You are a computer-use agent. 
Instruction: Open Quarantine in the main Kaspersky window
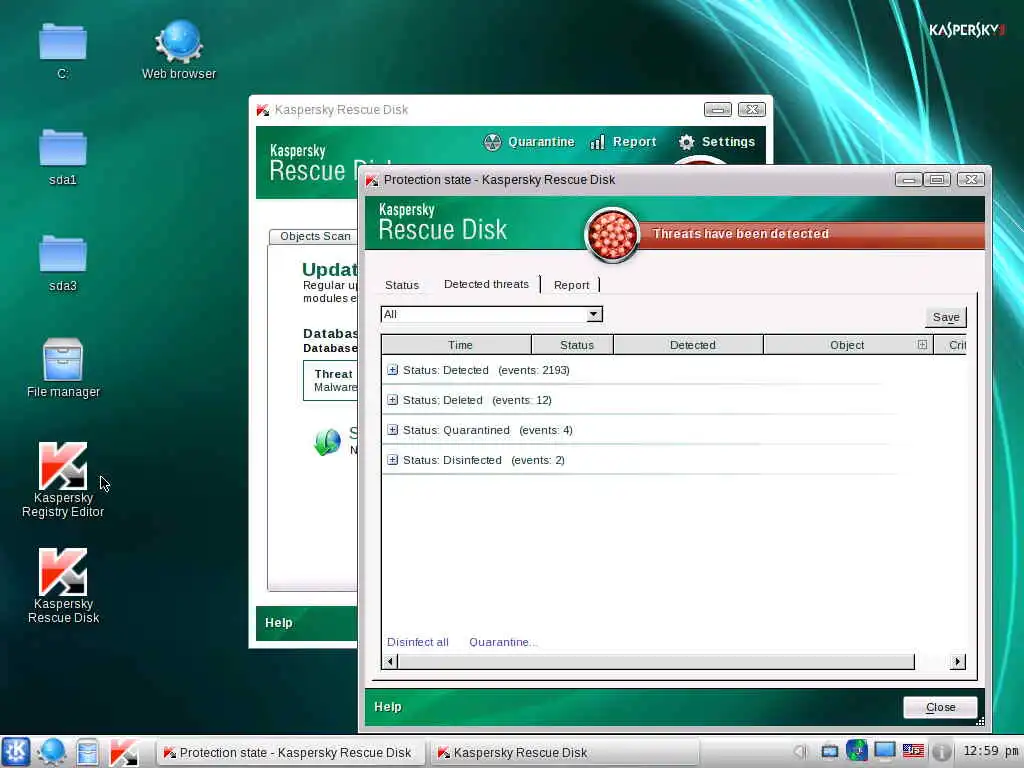[x=529, y=142]
